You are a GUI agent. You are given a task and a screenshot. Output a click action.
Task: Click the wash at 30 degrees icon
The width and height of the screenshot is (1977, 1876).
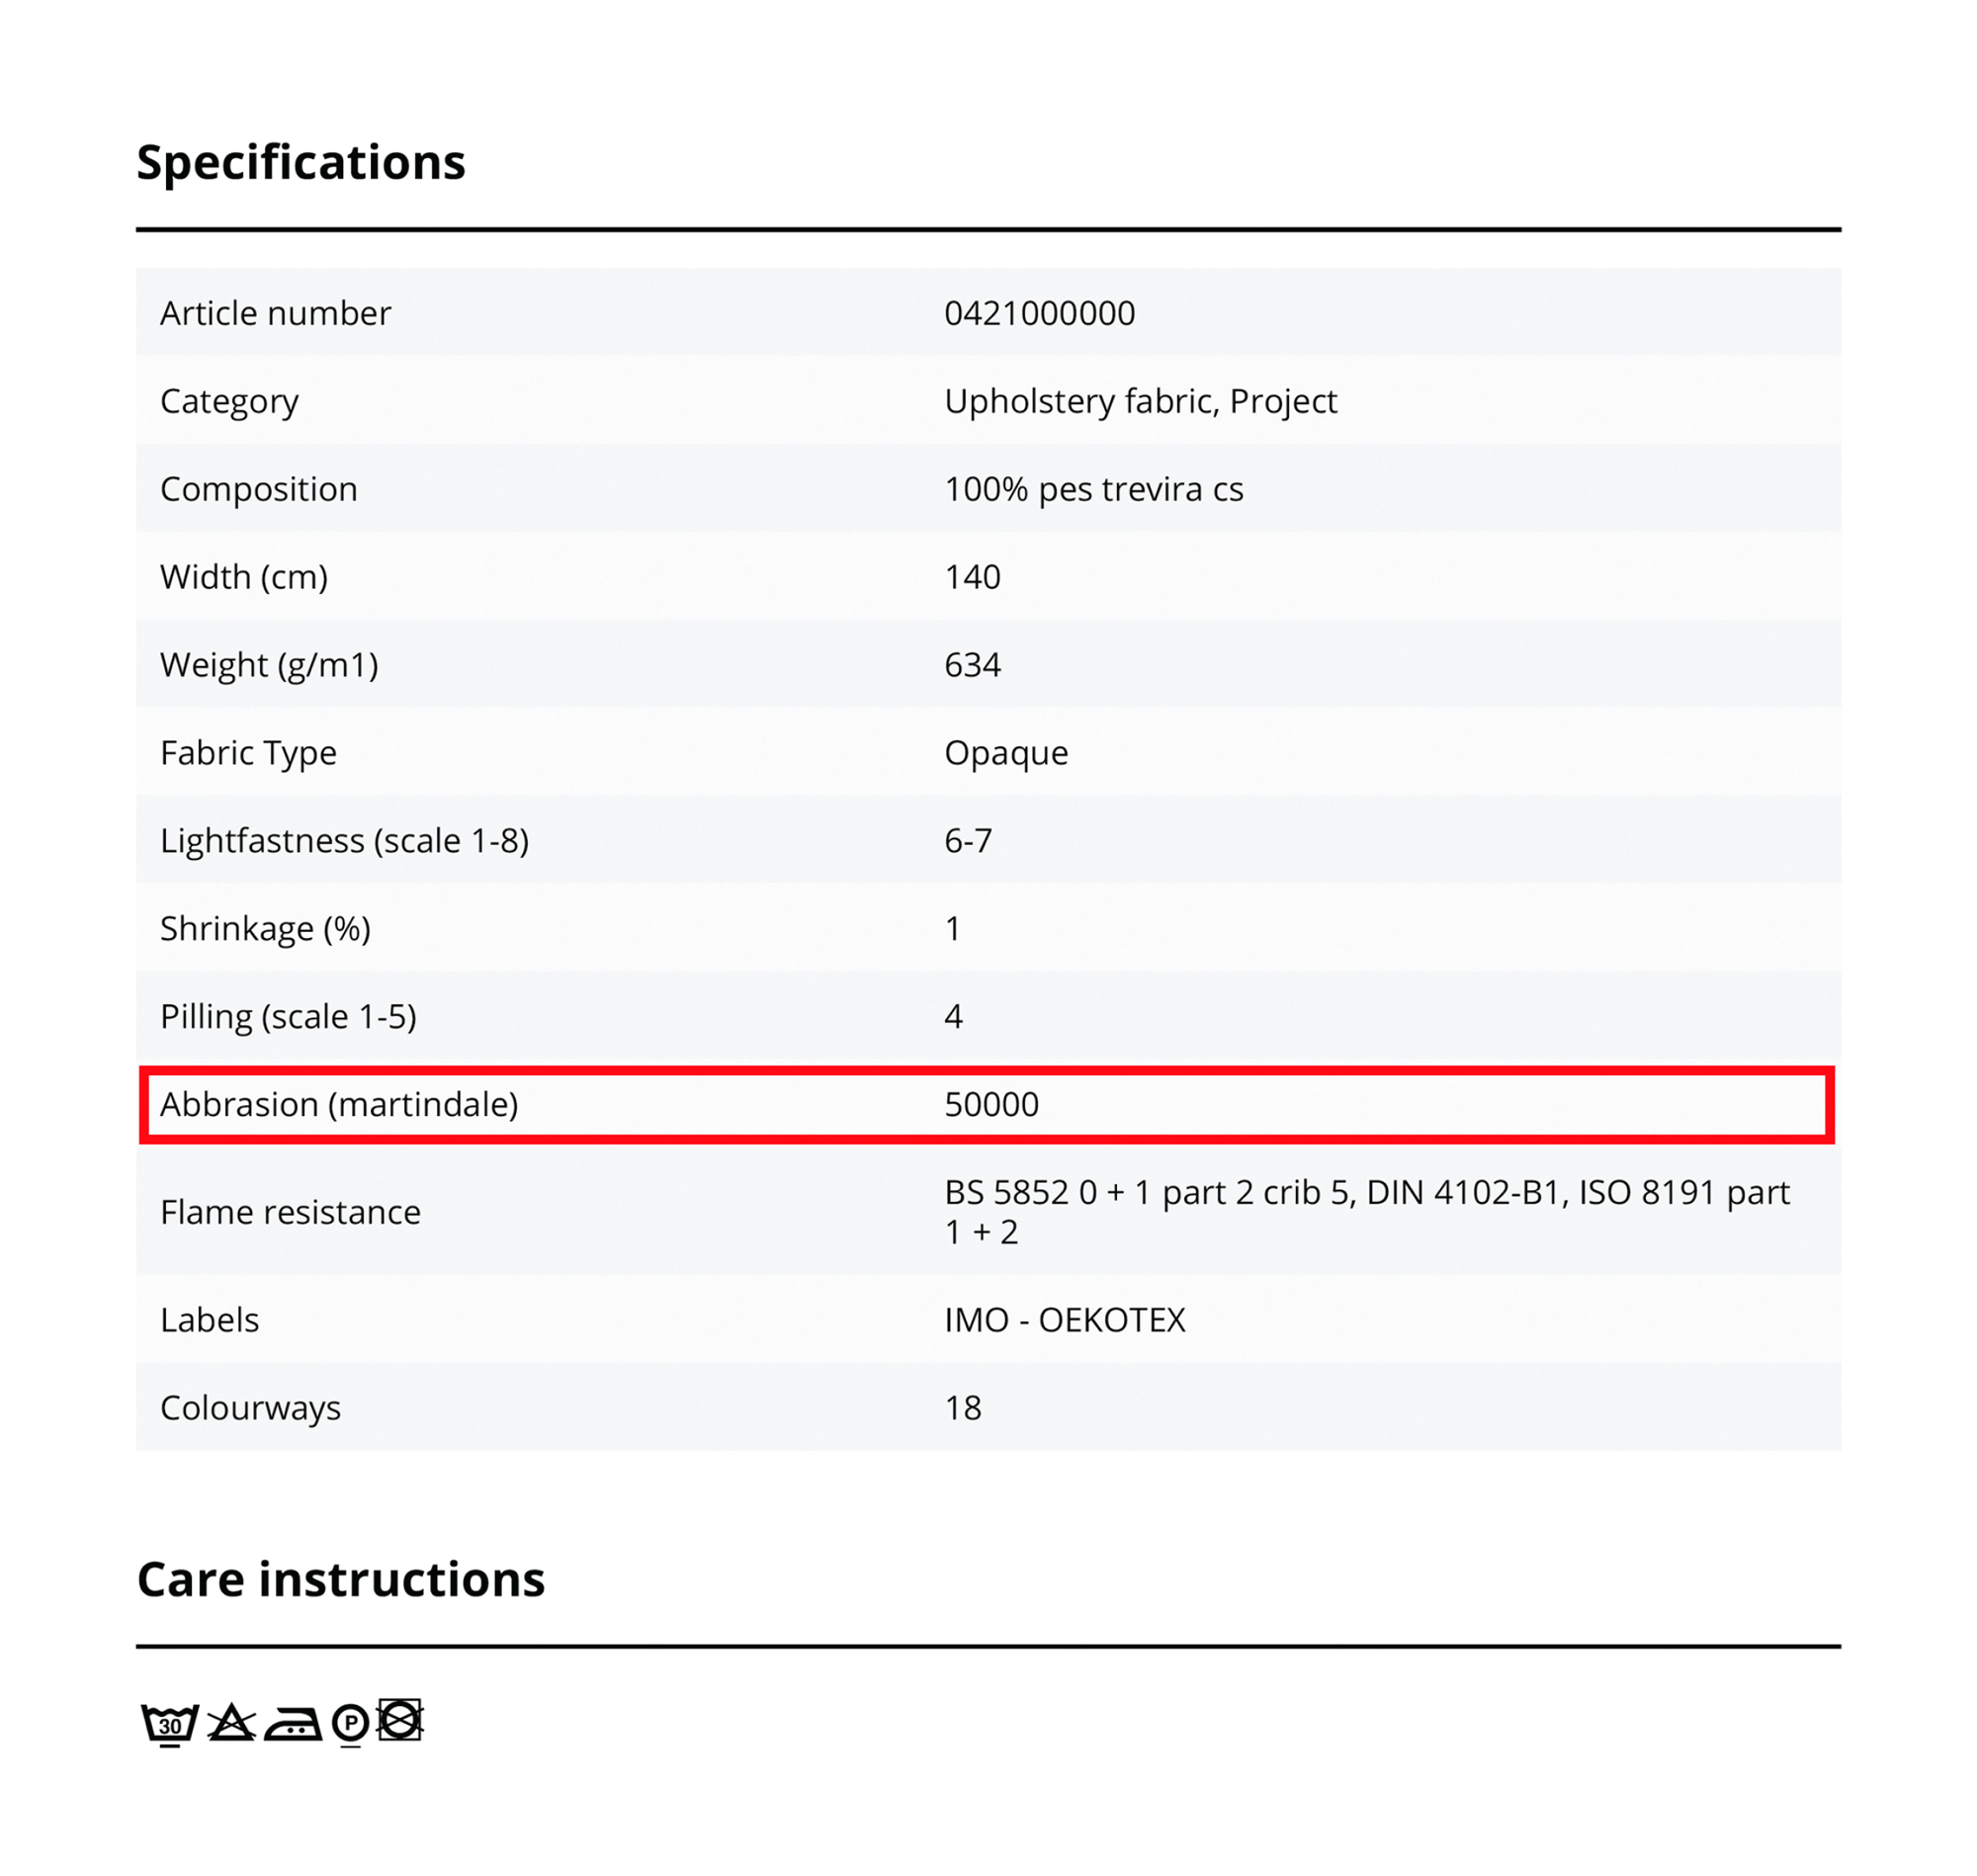pyautogui.click(x=169, y=1724)
